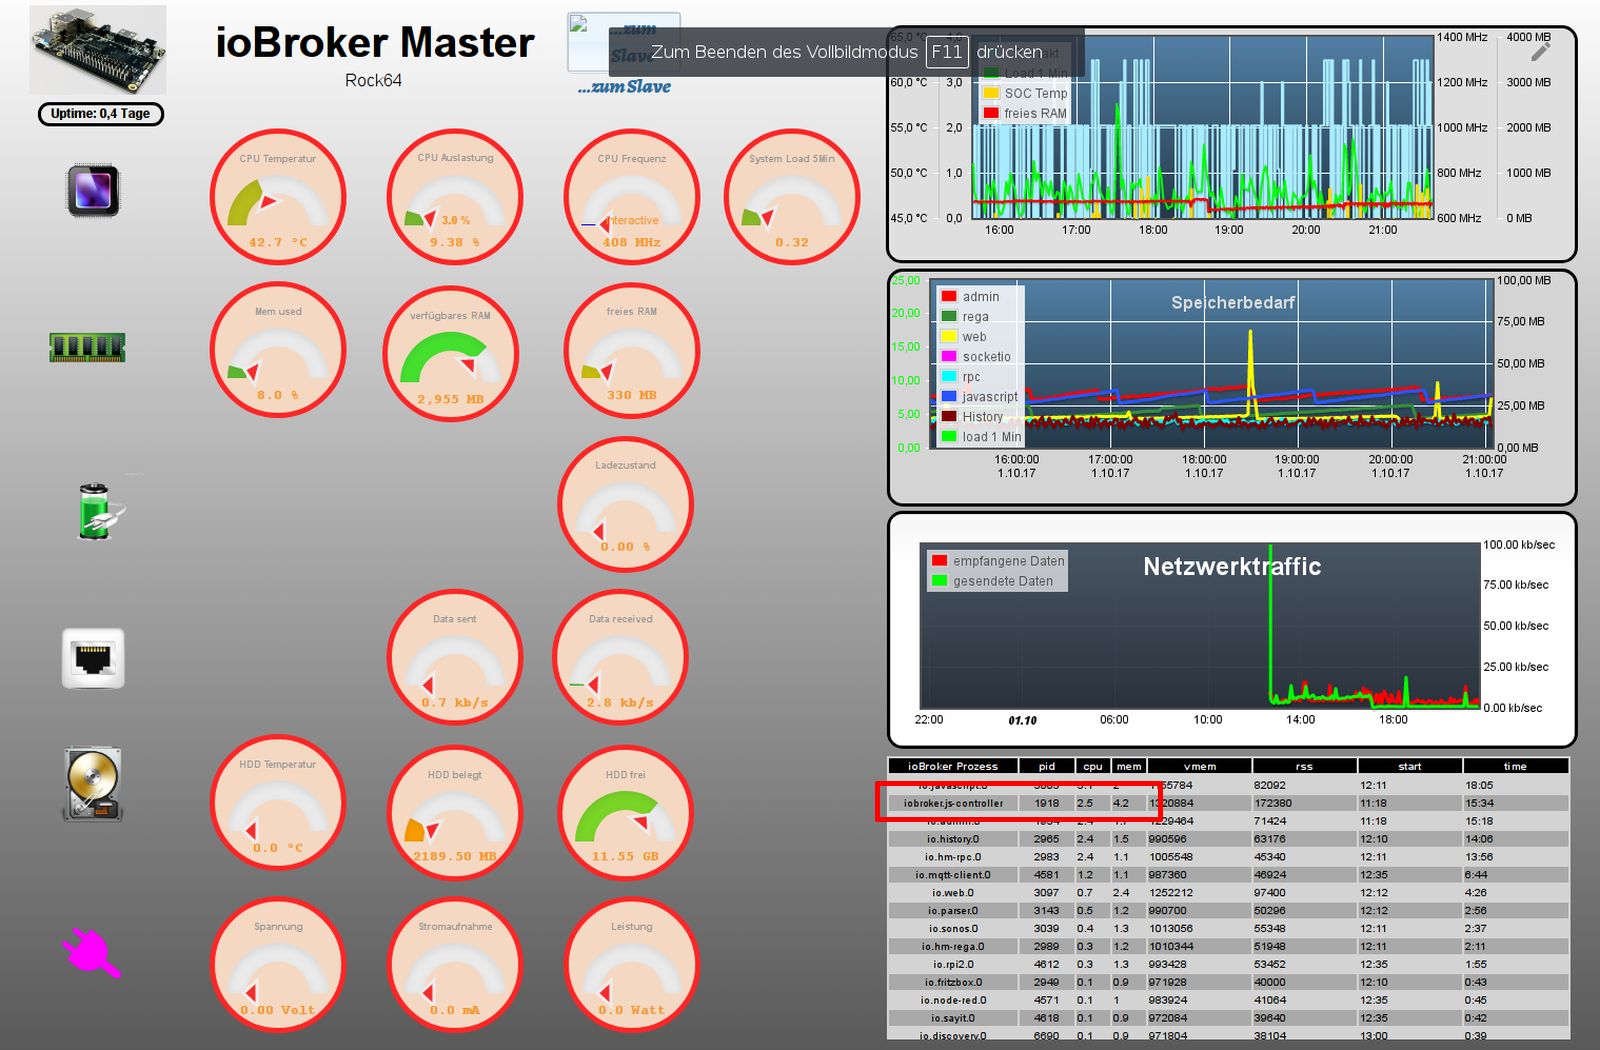Select the CPU Auslastung gauge
1600x1050 pixels.
click(455, 197)
